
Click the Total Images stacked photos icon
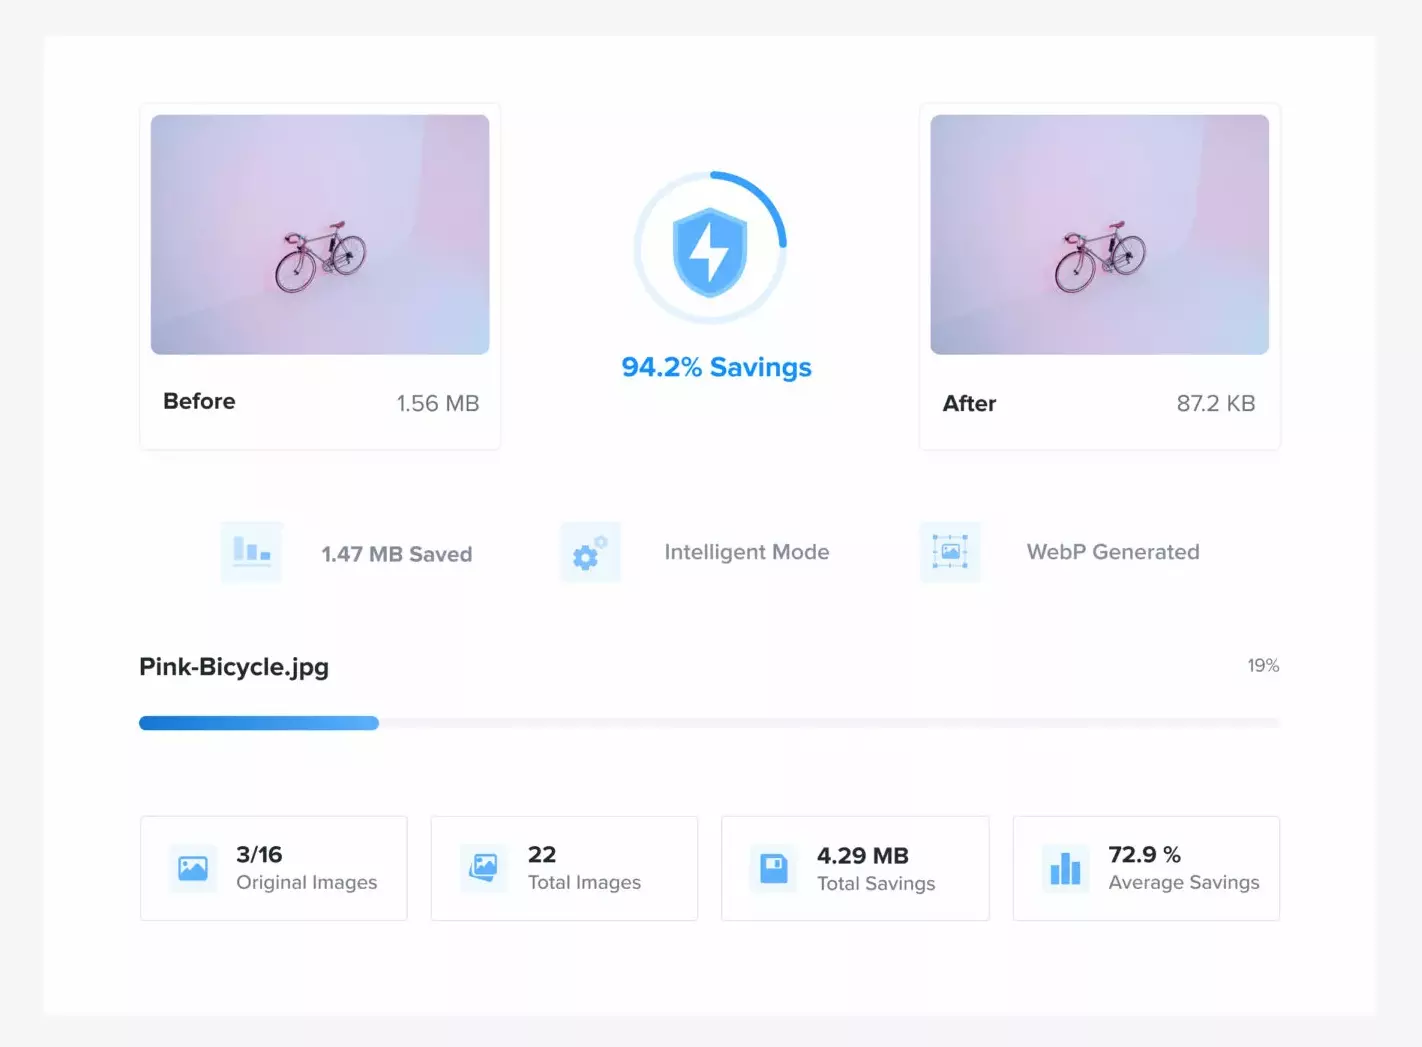pos(484,868)
